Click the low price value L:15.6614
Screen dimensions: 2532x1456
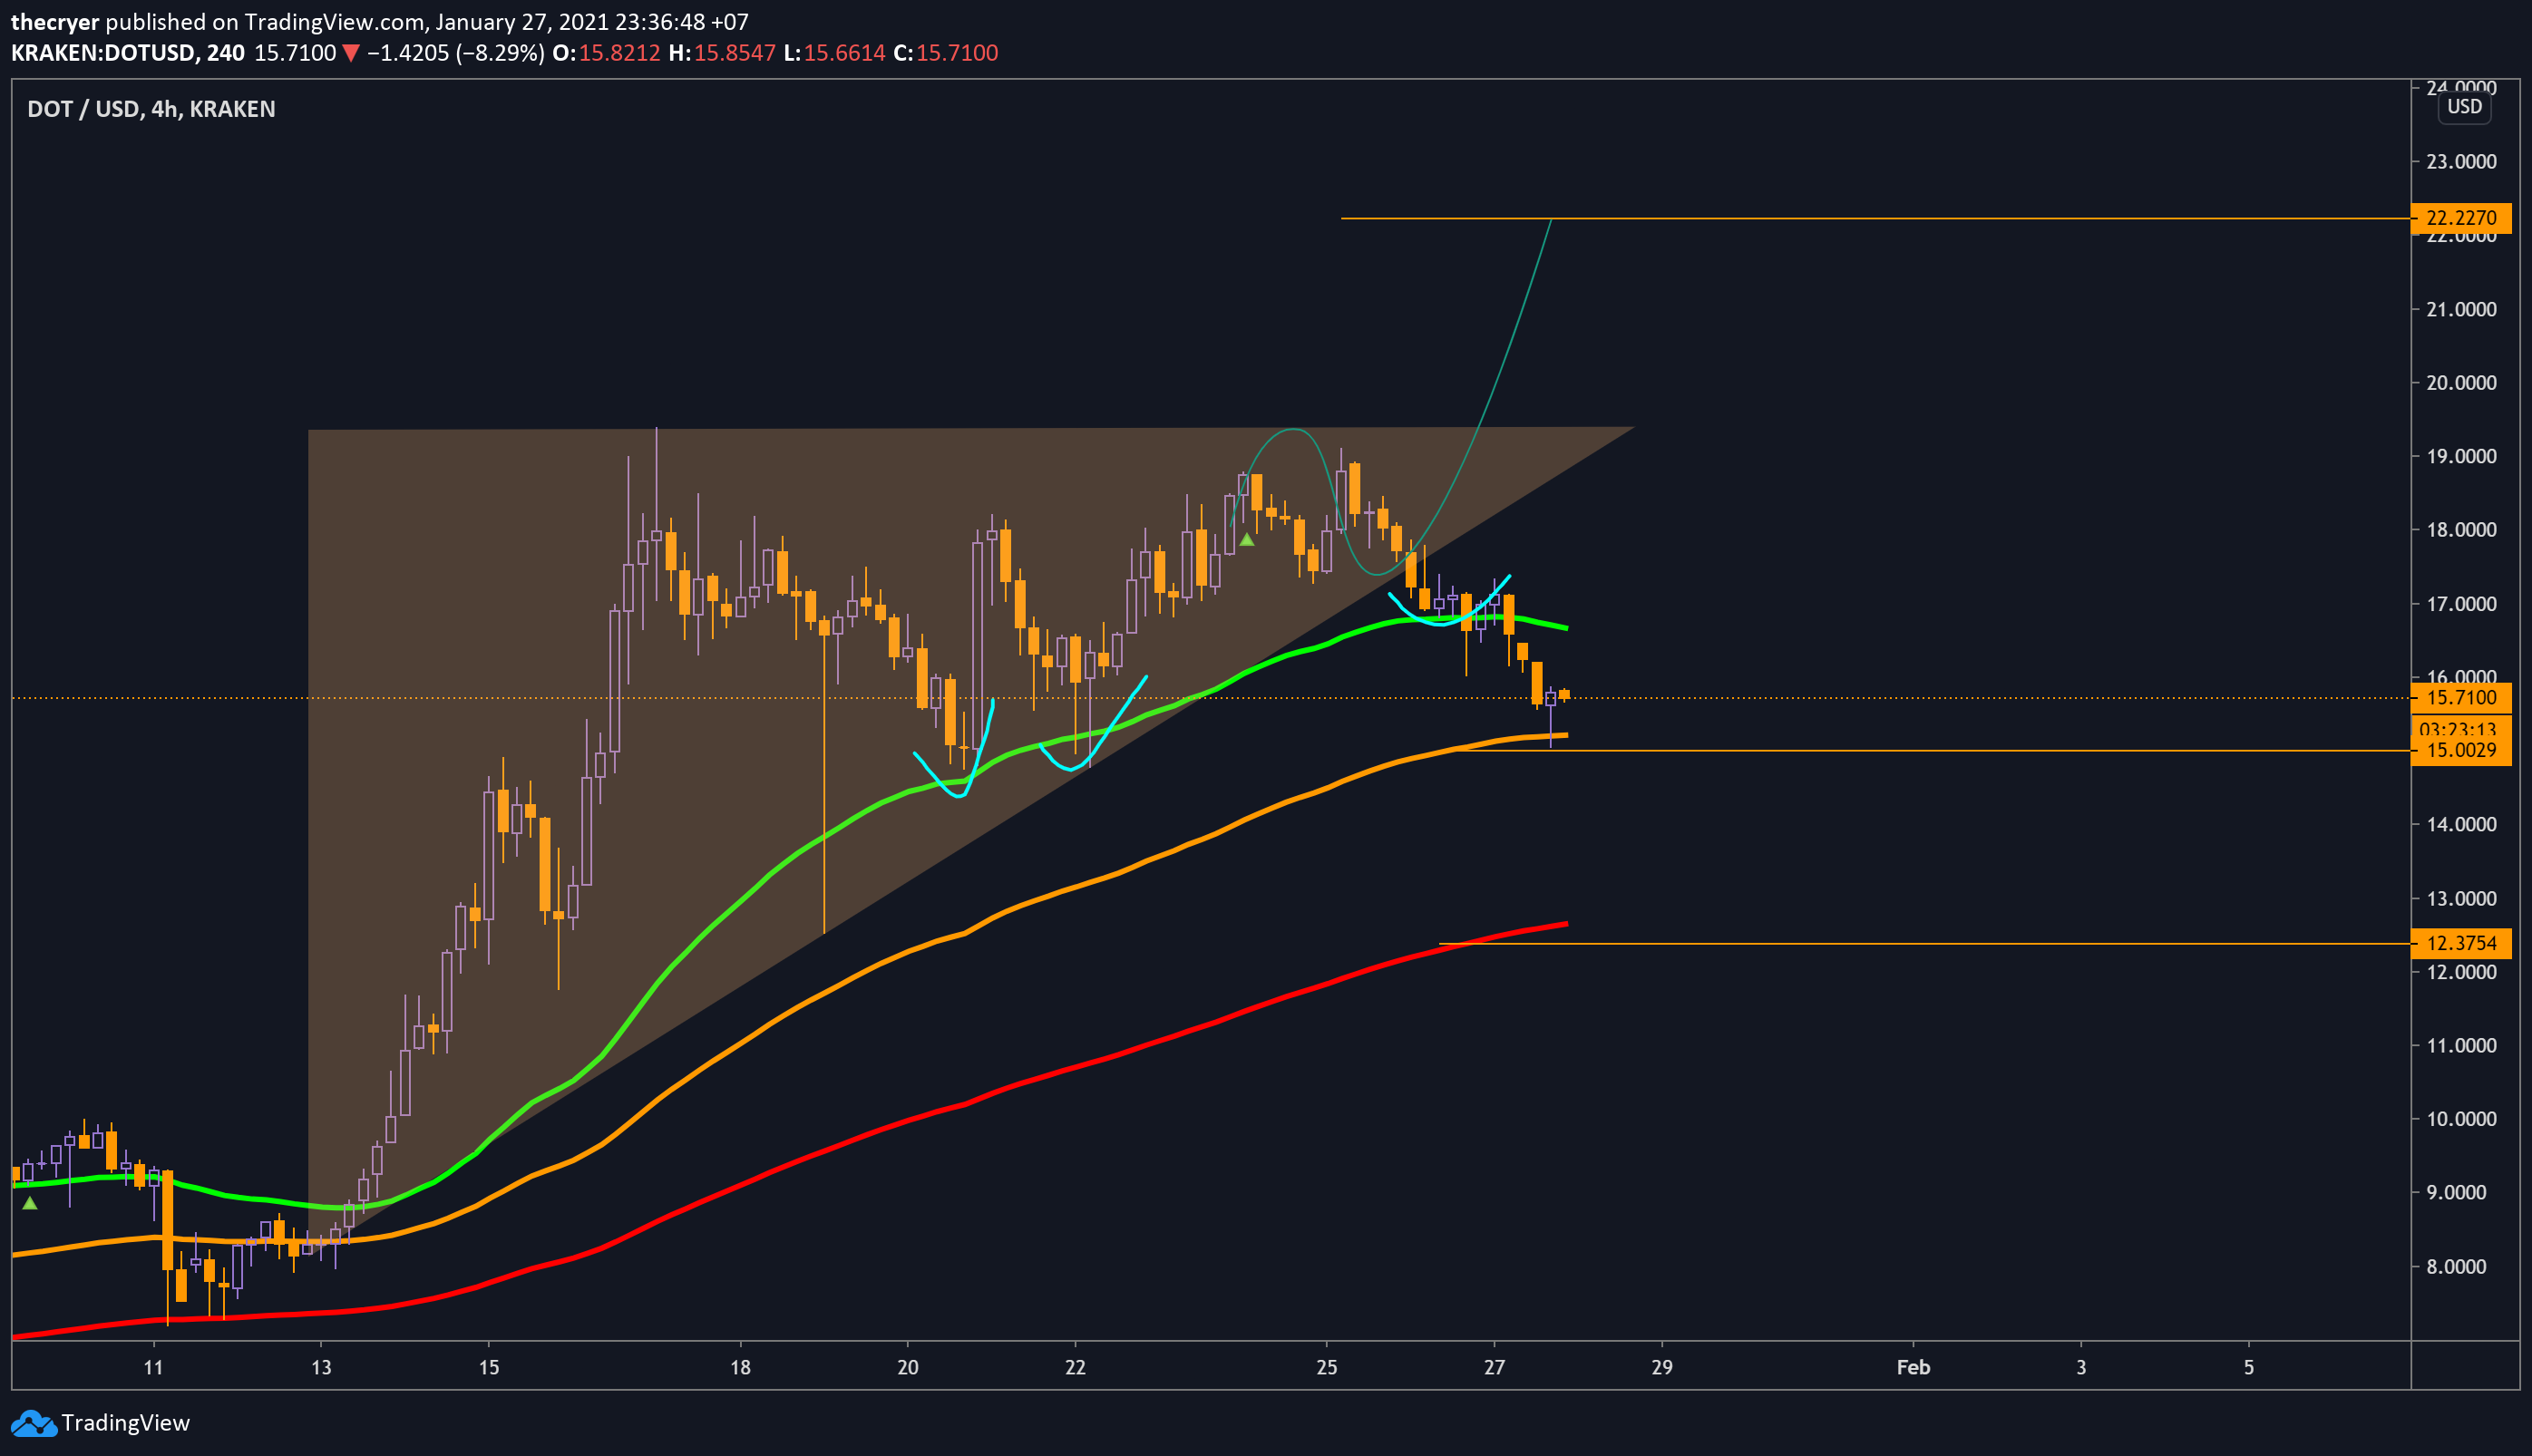835,53
